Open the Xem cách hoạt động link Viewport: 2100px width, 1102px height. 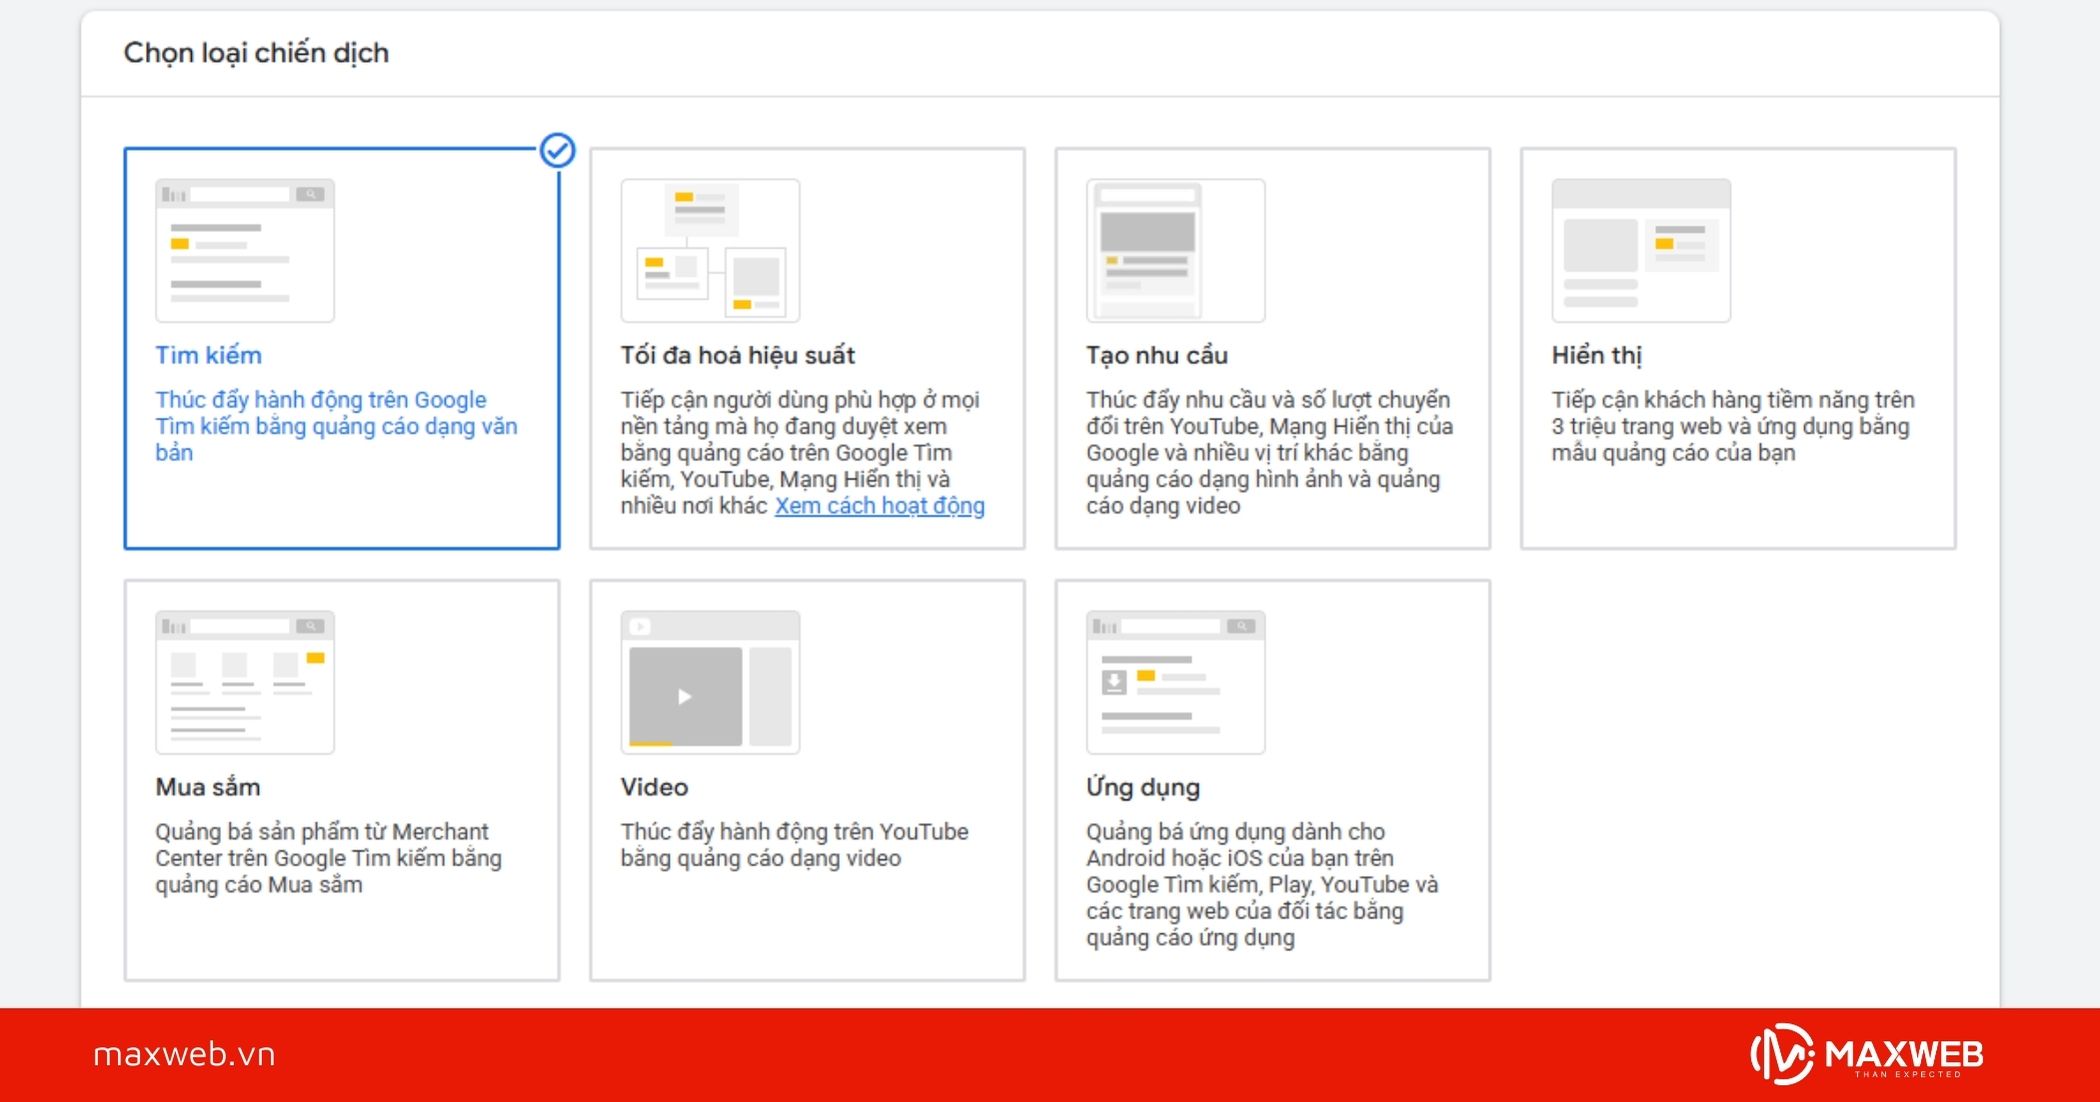[879, 506]
